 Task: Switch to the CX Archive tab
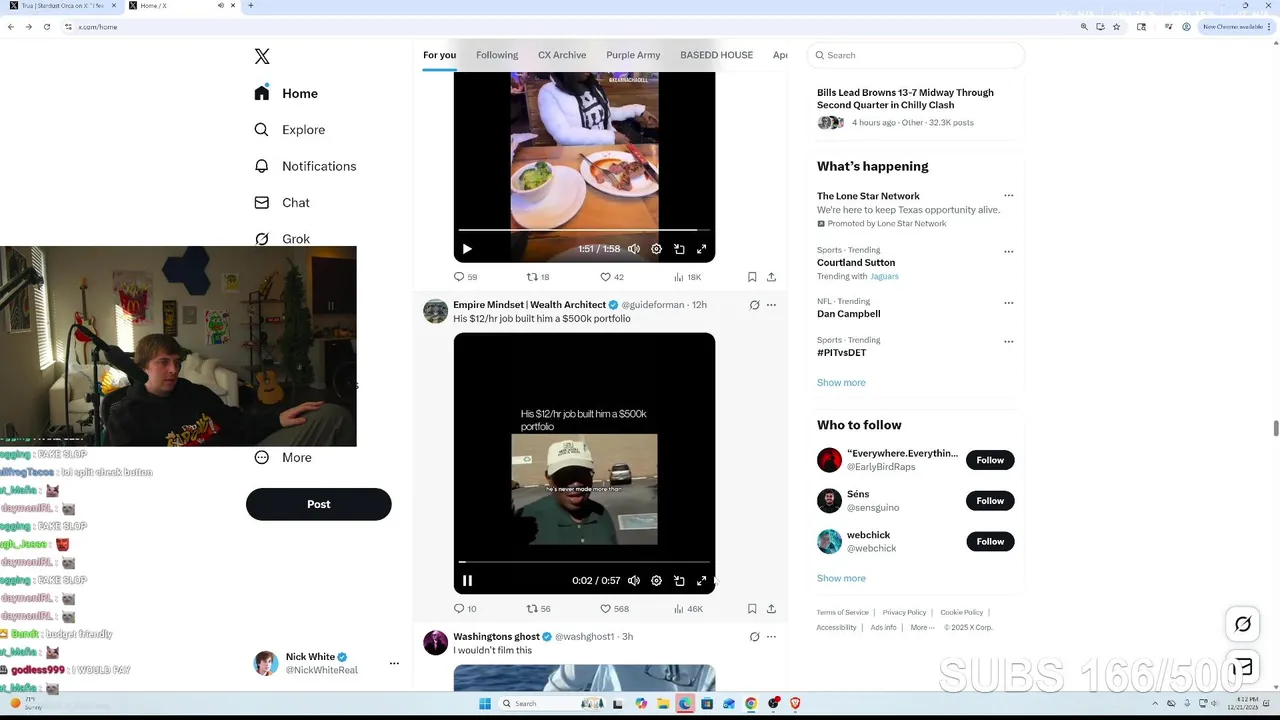(x=562, y=55)
